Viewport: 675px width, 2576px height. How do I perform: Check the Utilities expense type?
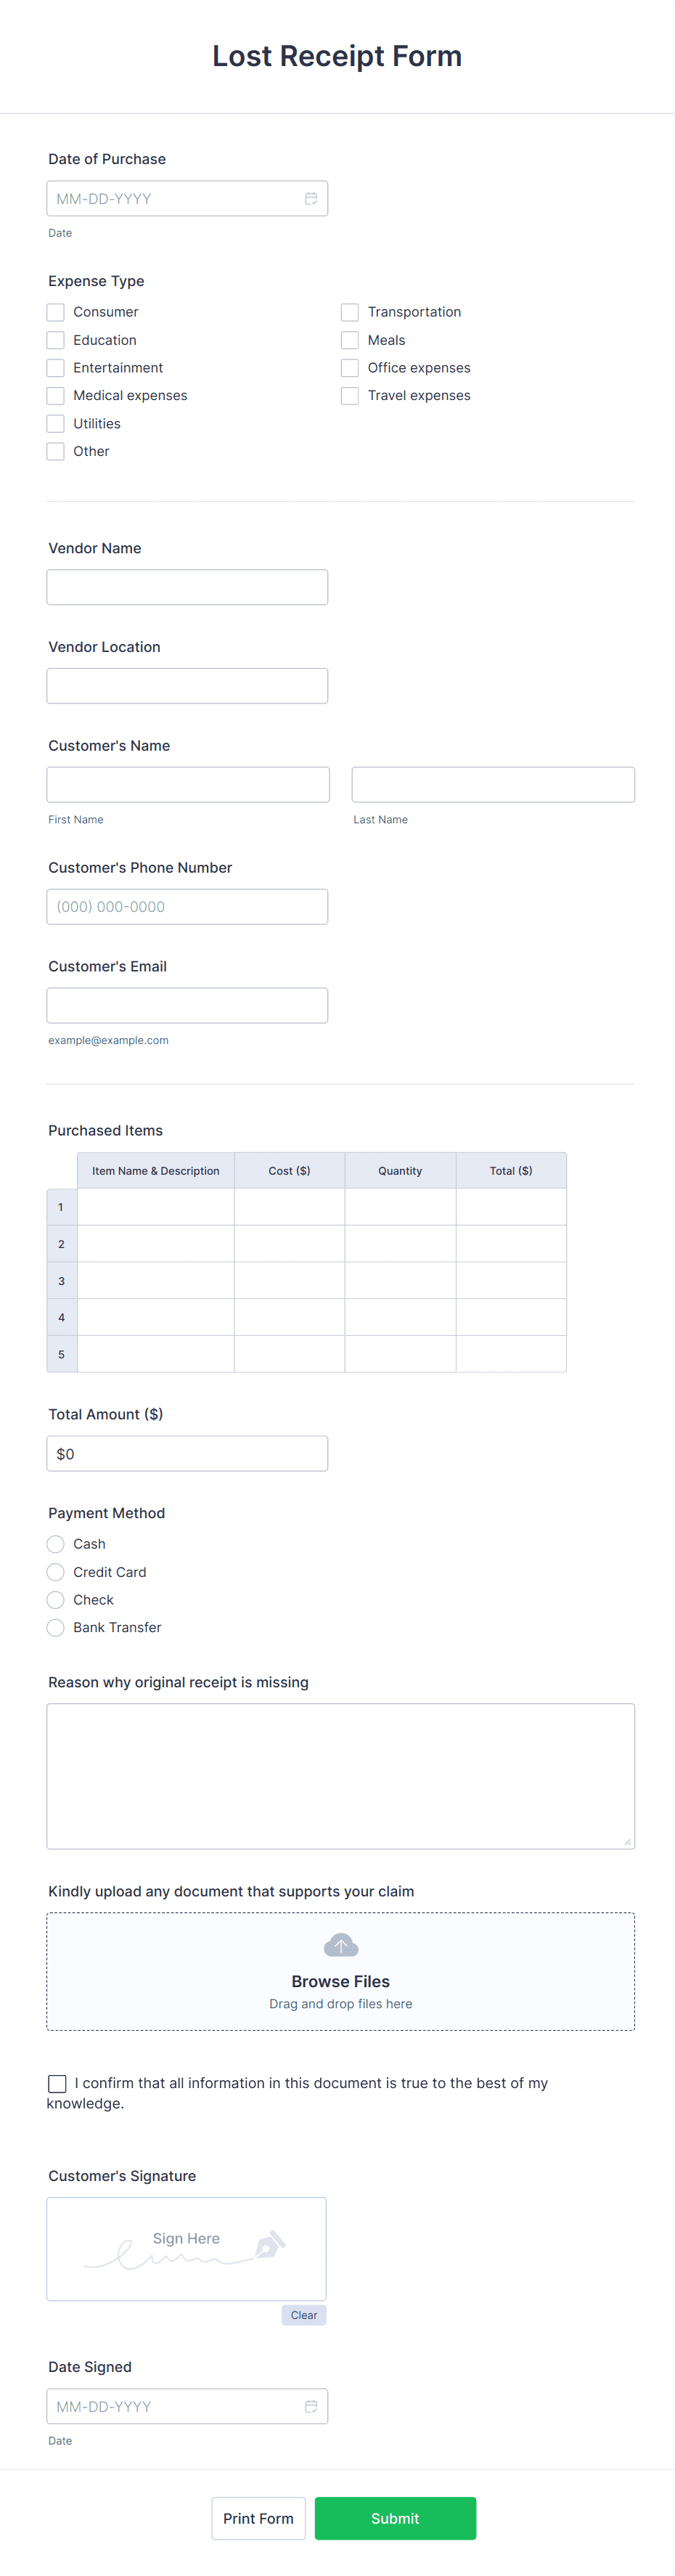pos(55,423)
